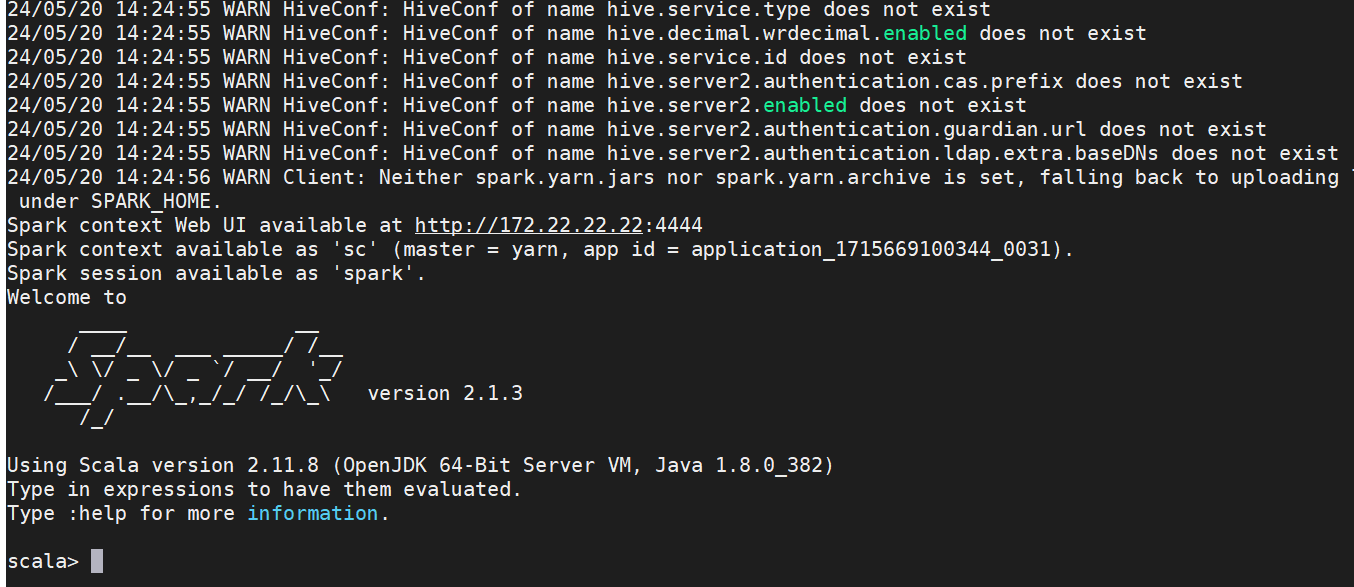Image resolution: width=1354 pixels, height=587 pixels.
Task: Open the http://172.22.22.22 Web UI link
Action: [x=528, y=225]
